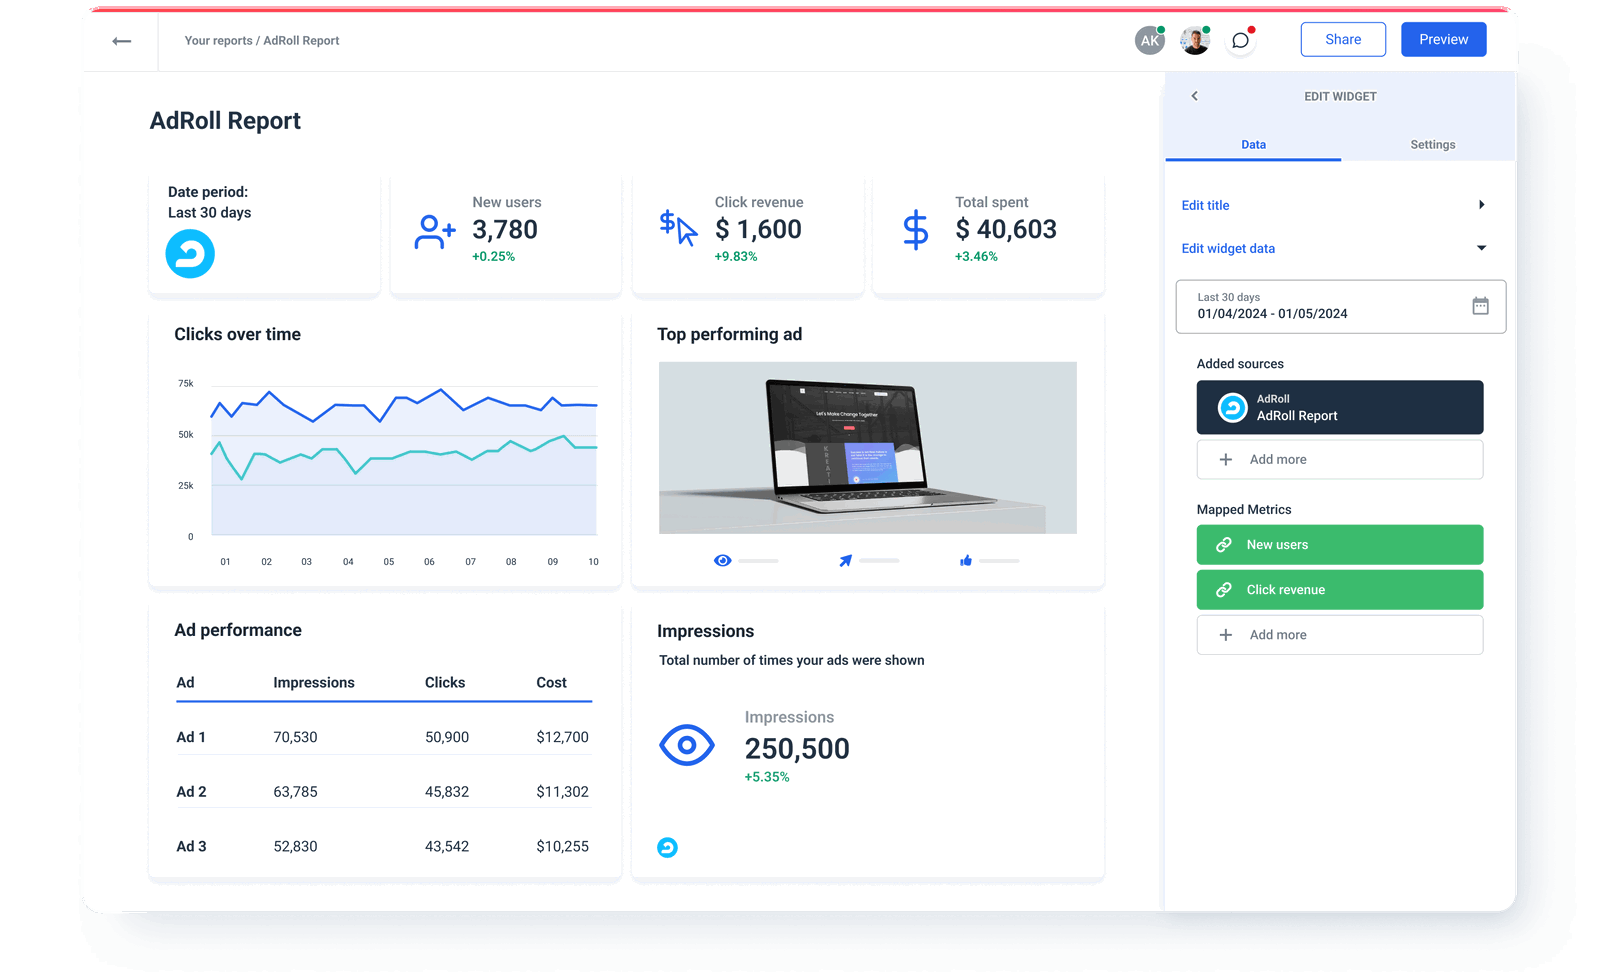This screenshot has width=1600, height=973.
Task: Click the Preview button
Action: pos(1443,39)
